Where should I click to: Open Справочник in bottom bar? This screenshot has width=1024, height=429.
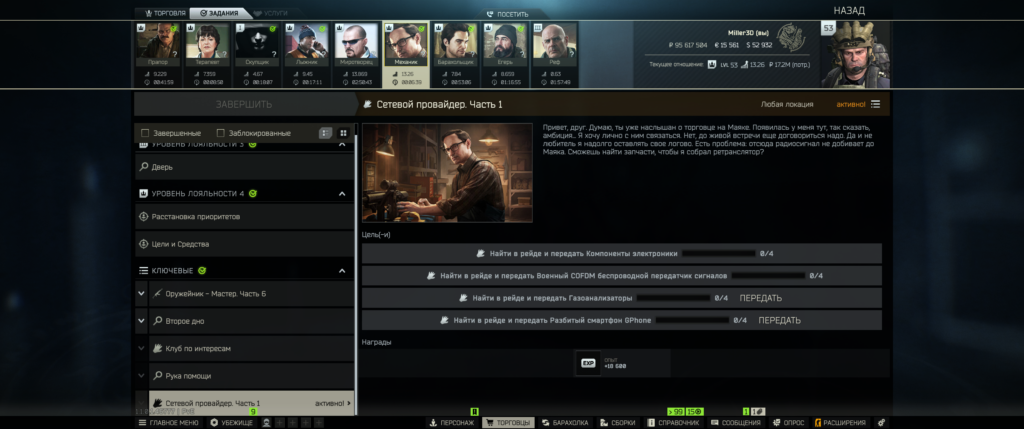(x=673, y=422)
